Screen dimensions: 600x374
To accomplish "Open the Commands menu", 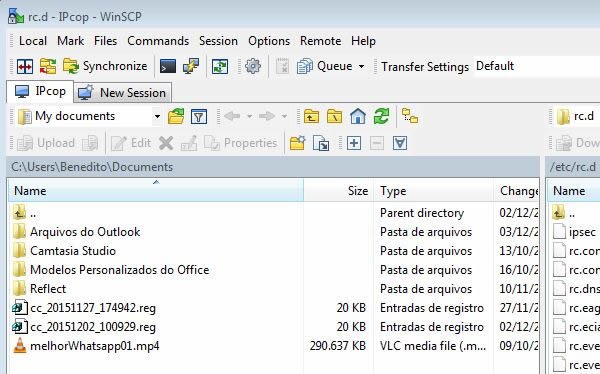I will [x=158, y=41].
